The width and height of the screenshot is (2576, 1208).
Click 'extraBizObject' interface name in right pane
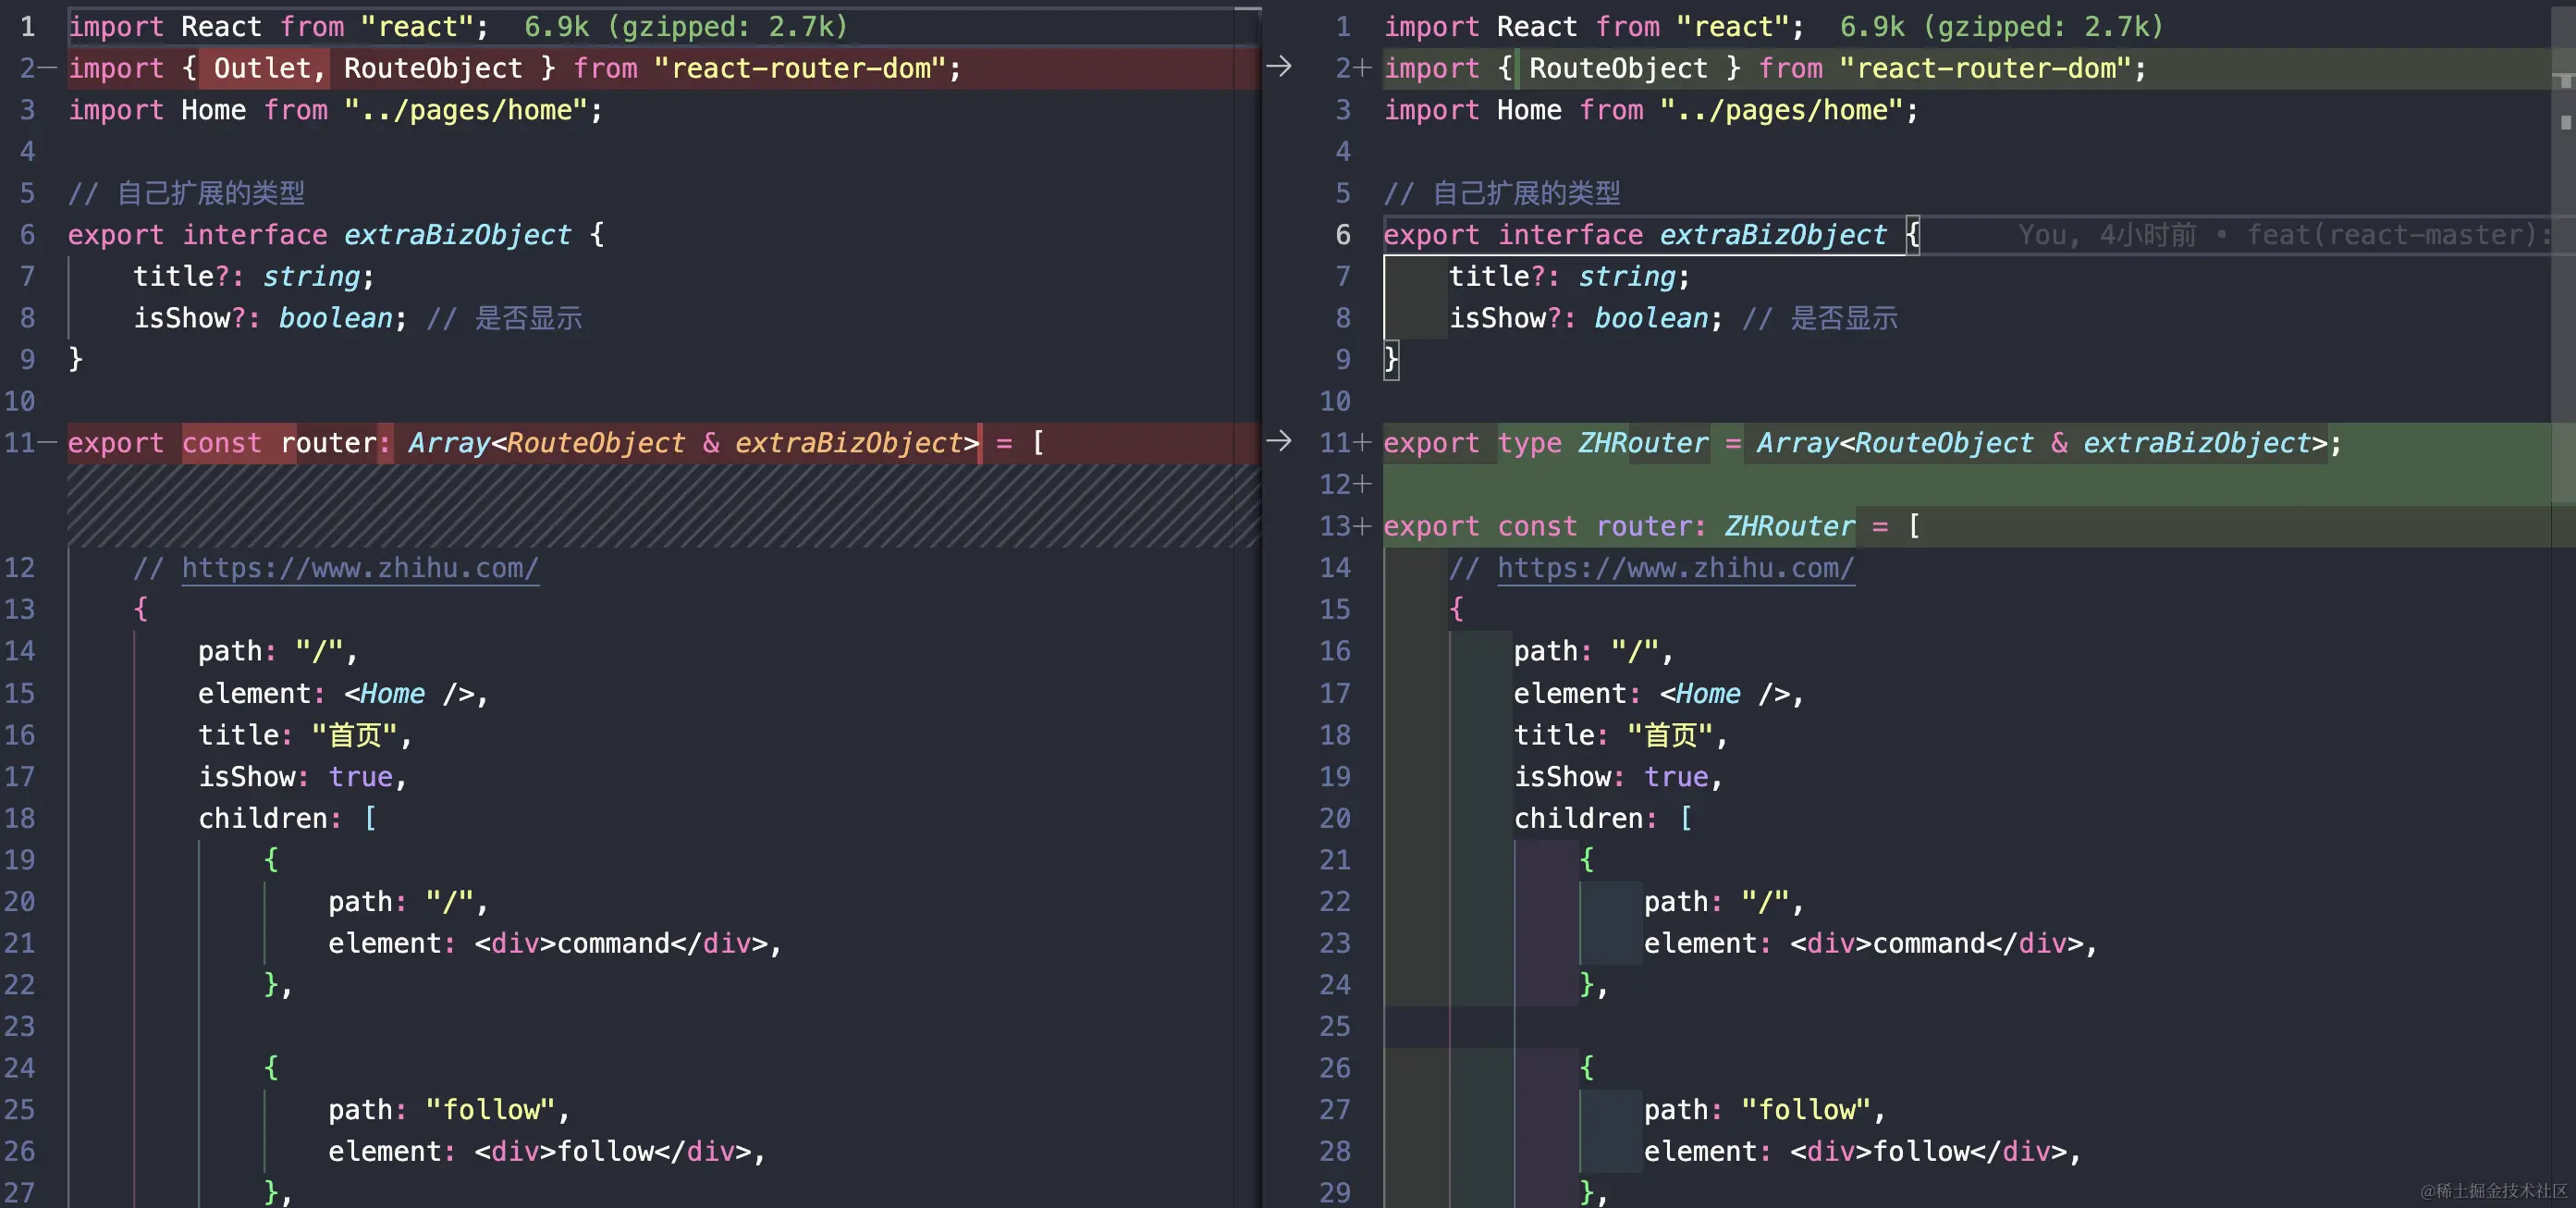pos(1773,235)
